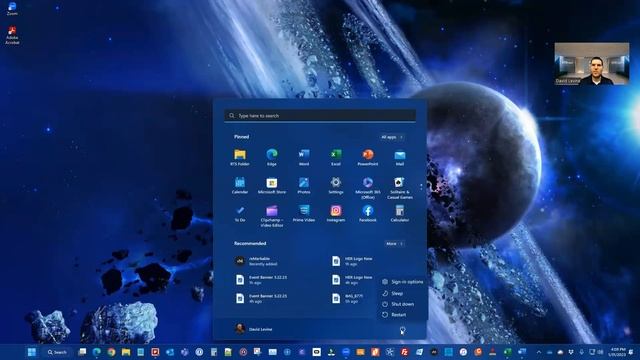This screenshot has width=640, height=360.
Task: Click the microphone icon in system tray
Action: coord(582,352)
